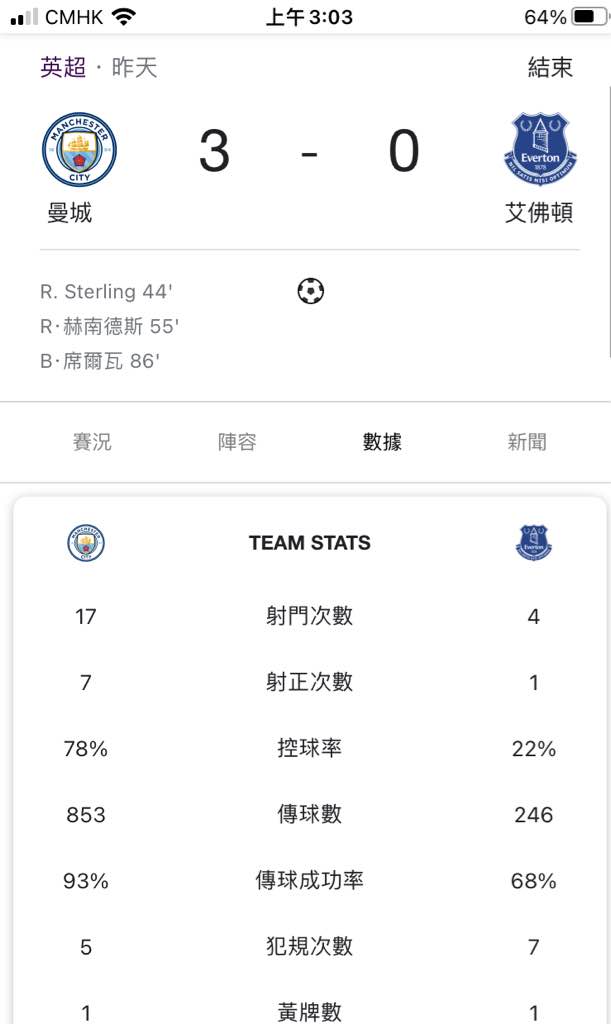611x1024 pixels.
Task: Open the 英超 league link
Action: [x=63, y=67]
